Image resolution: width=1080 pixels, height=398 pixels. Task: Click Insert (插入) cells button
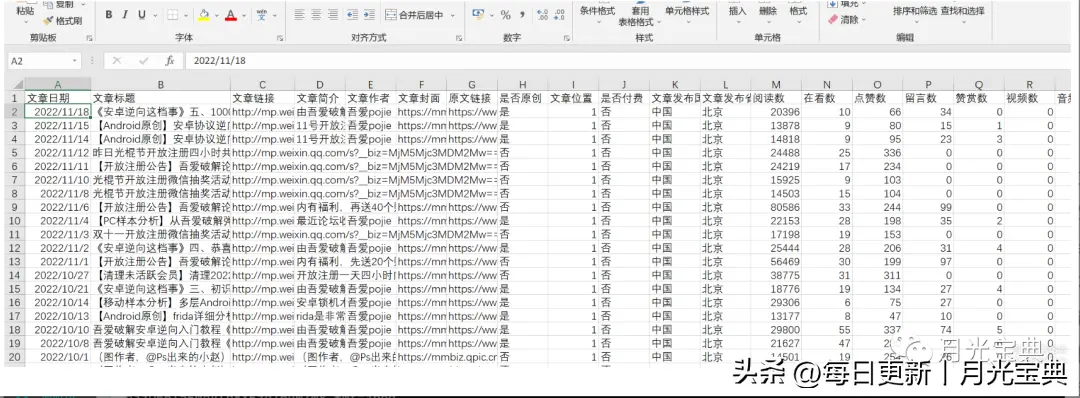pos(737,12)
